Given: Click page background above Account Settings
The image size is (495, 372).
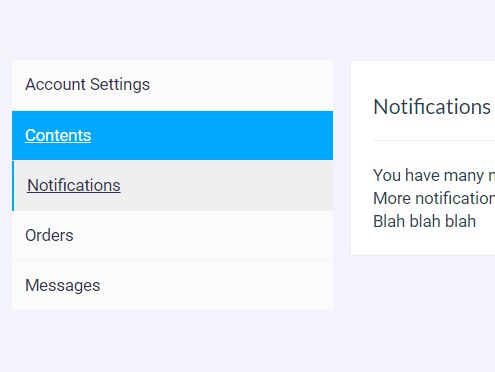Looking at the screenshot, I should click(x=172, y=30).
